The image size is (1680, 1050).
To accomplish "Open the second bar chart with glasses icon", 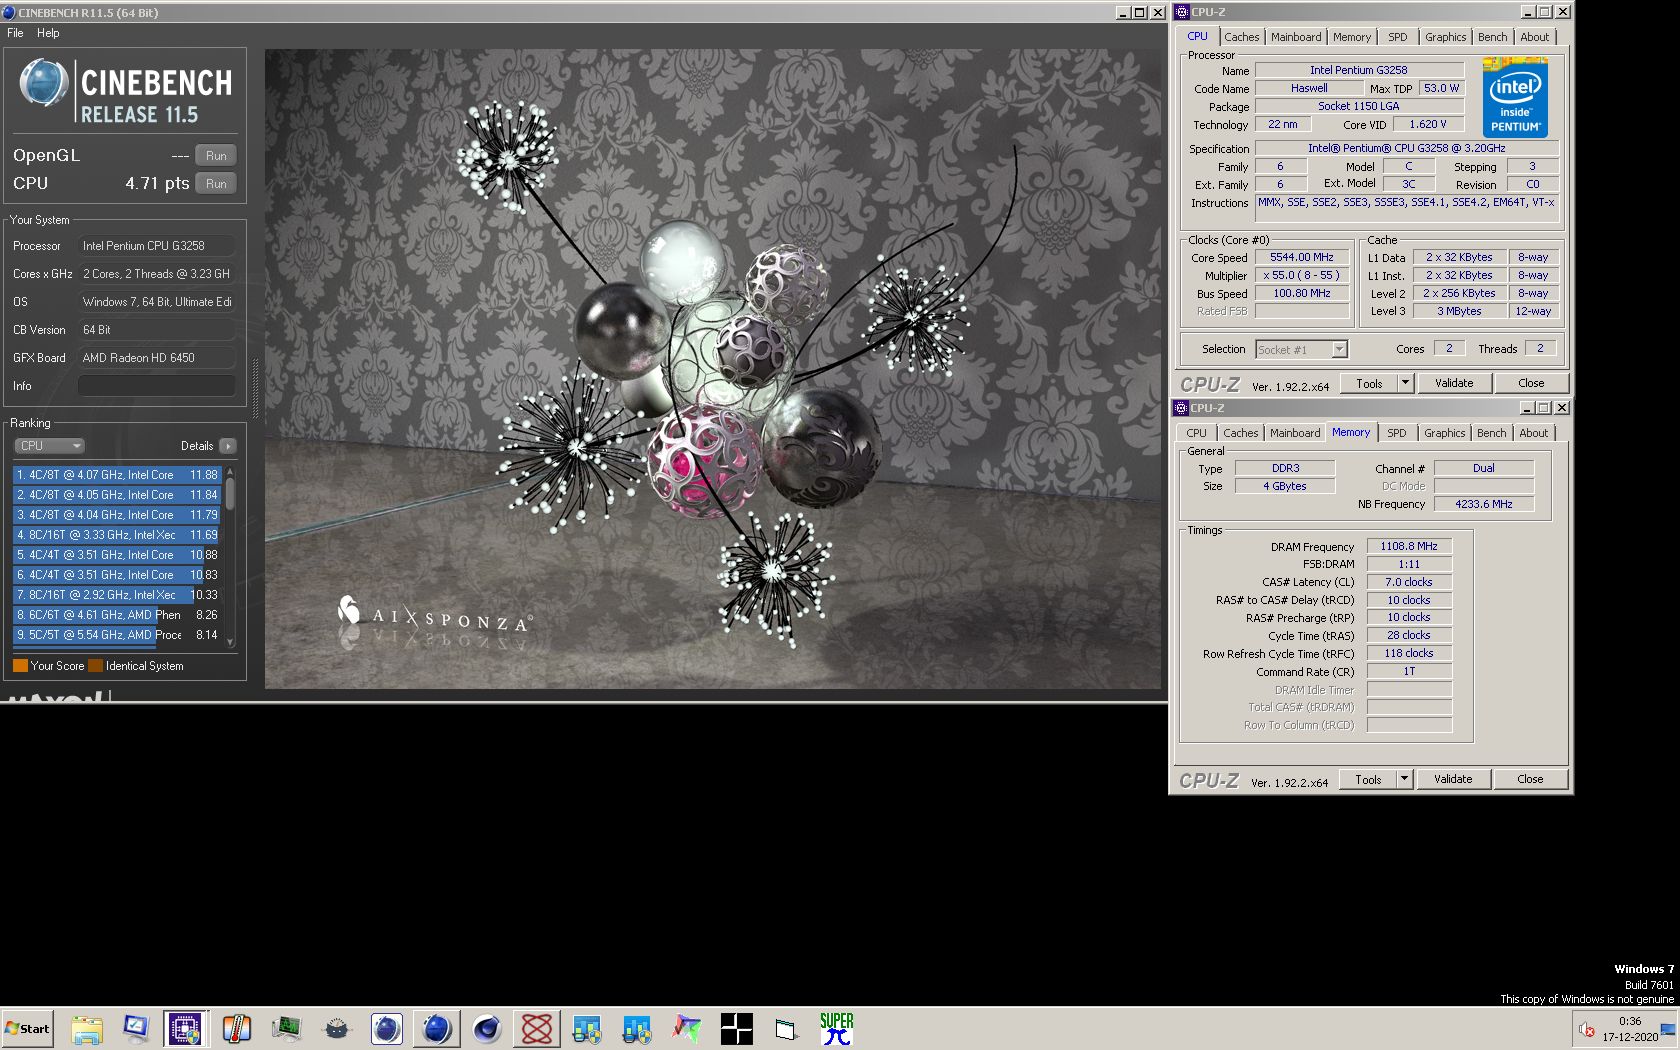I will (636, 1028).
